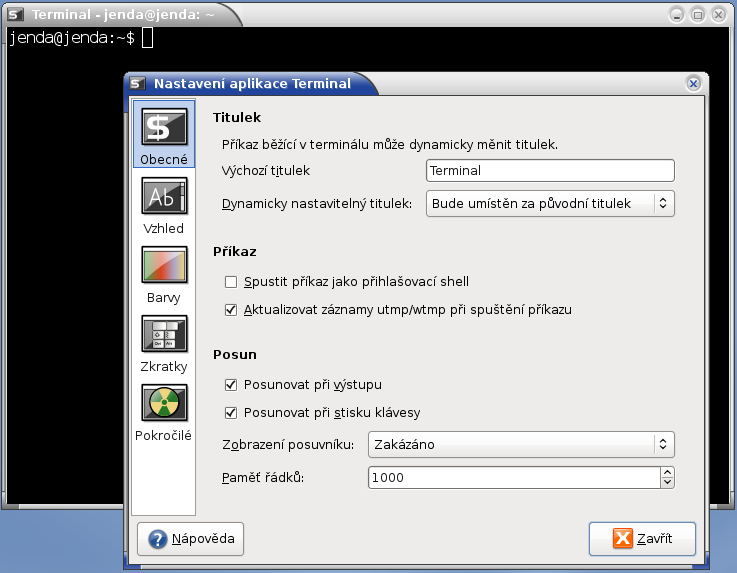
Task: Click the Posun section heading
Action: point(235,354)
